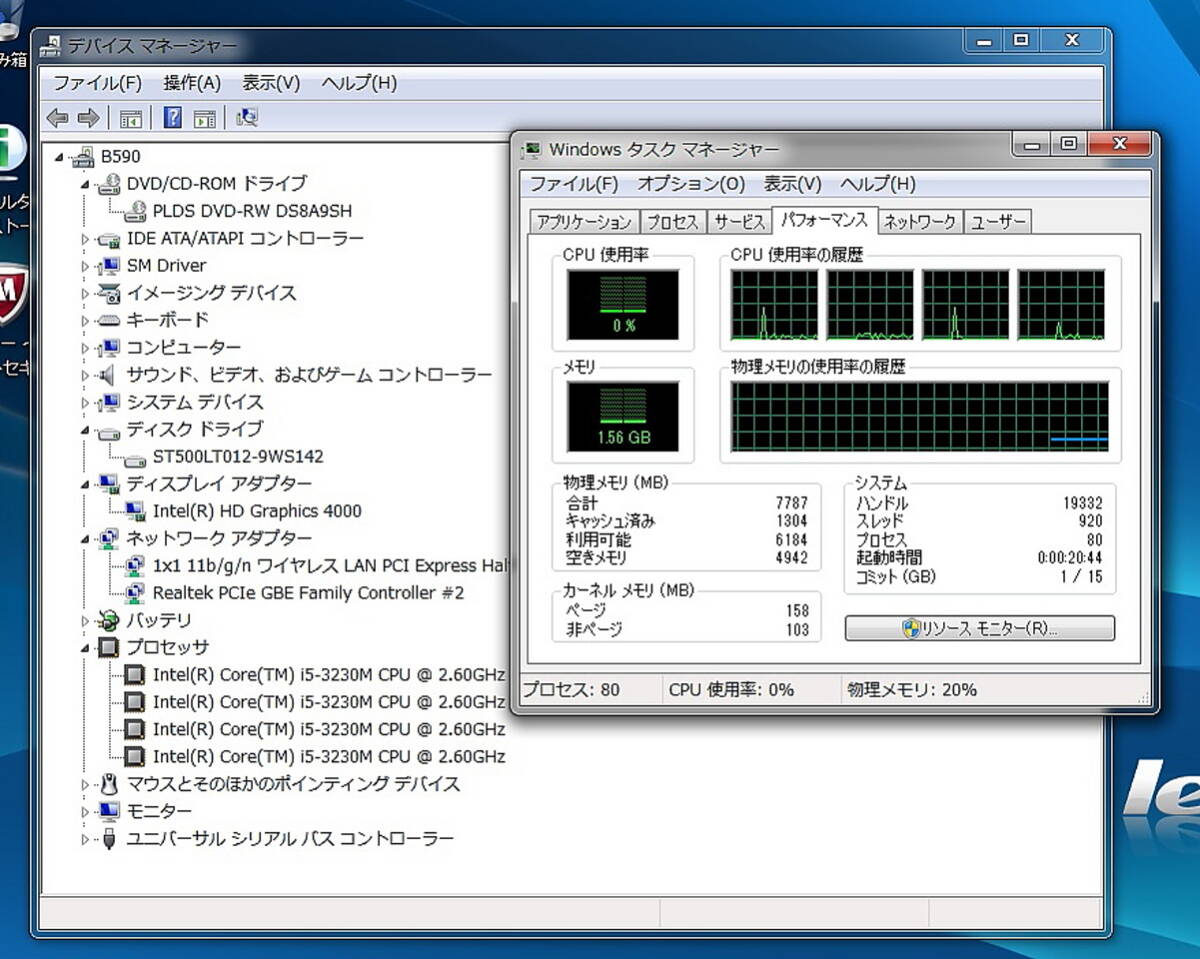The image size is (1200, 959).
Task: Click the 起動時間 value 0:00:20:44
Action: (1069, 558)
